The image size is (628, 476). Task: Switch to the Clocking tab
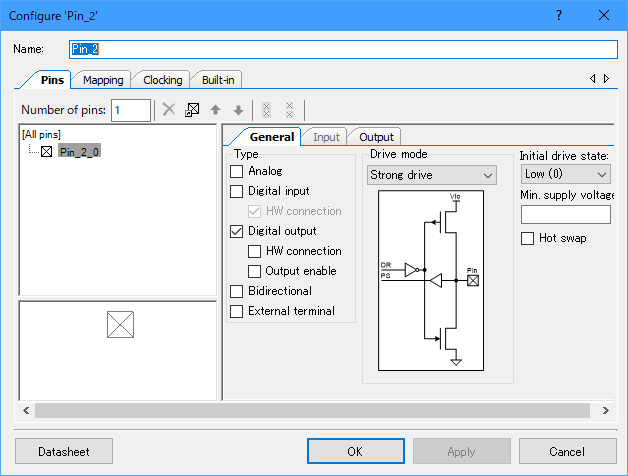[x=162, y=80]
